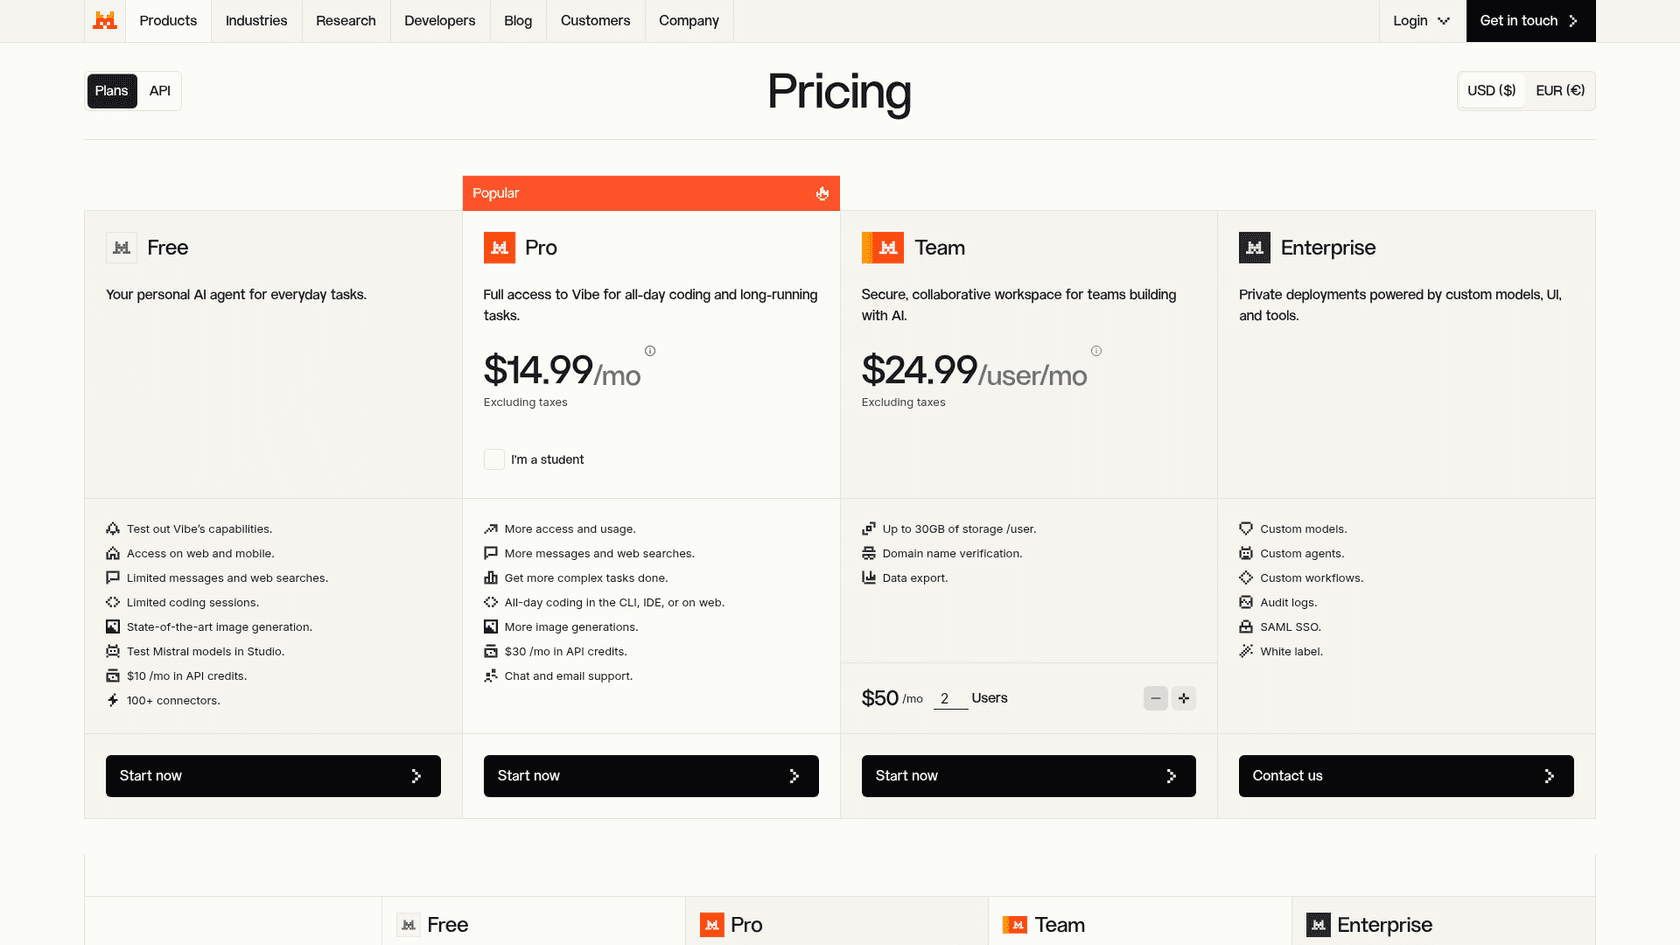Click the code icon beside All-day coding
Screen dimensions: 1680x945
click(491, 602)
